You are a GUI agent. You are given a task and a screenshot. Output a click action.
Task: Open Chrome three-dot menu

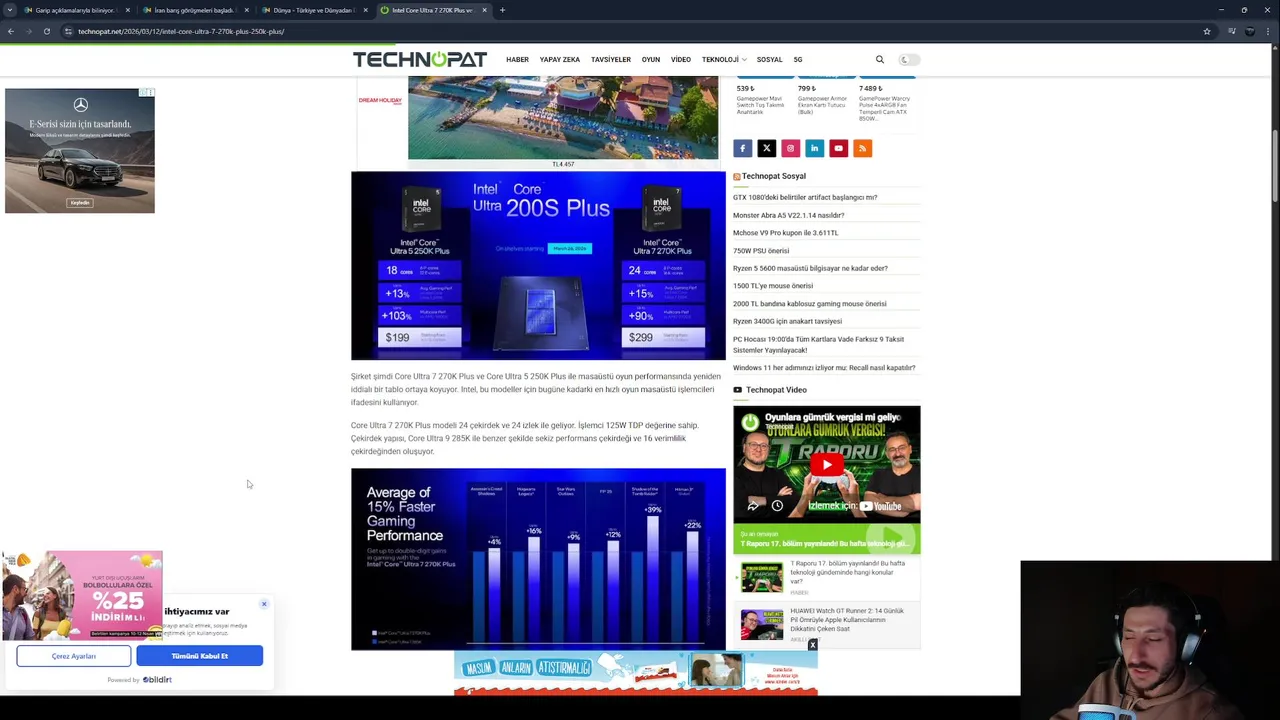pyautogui.click(x=1270, y=31)
